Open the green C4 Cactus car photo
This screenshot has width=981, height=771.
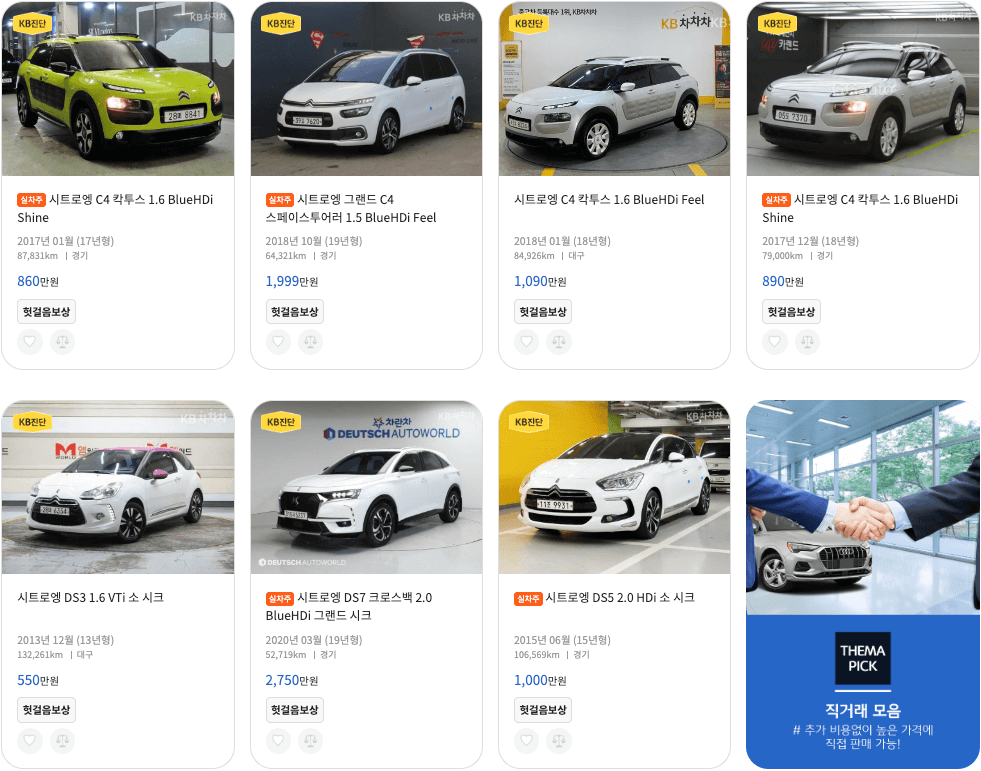[x=118, y=88]
